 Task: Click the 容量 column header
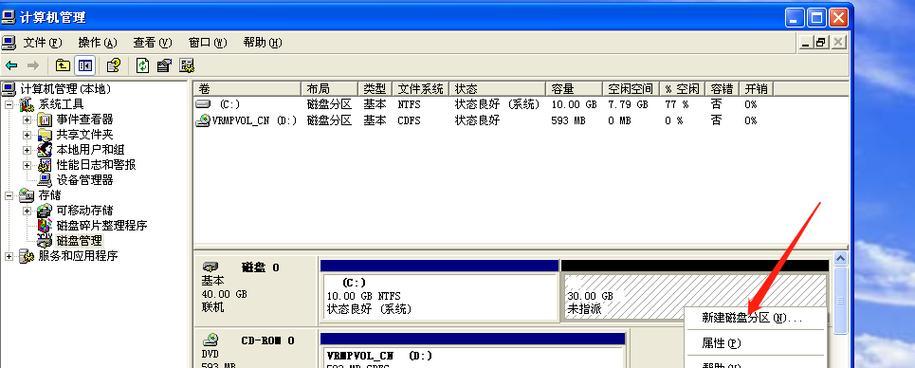(574, 89)
